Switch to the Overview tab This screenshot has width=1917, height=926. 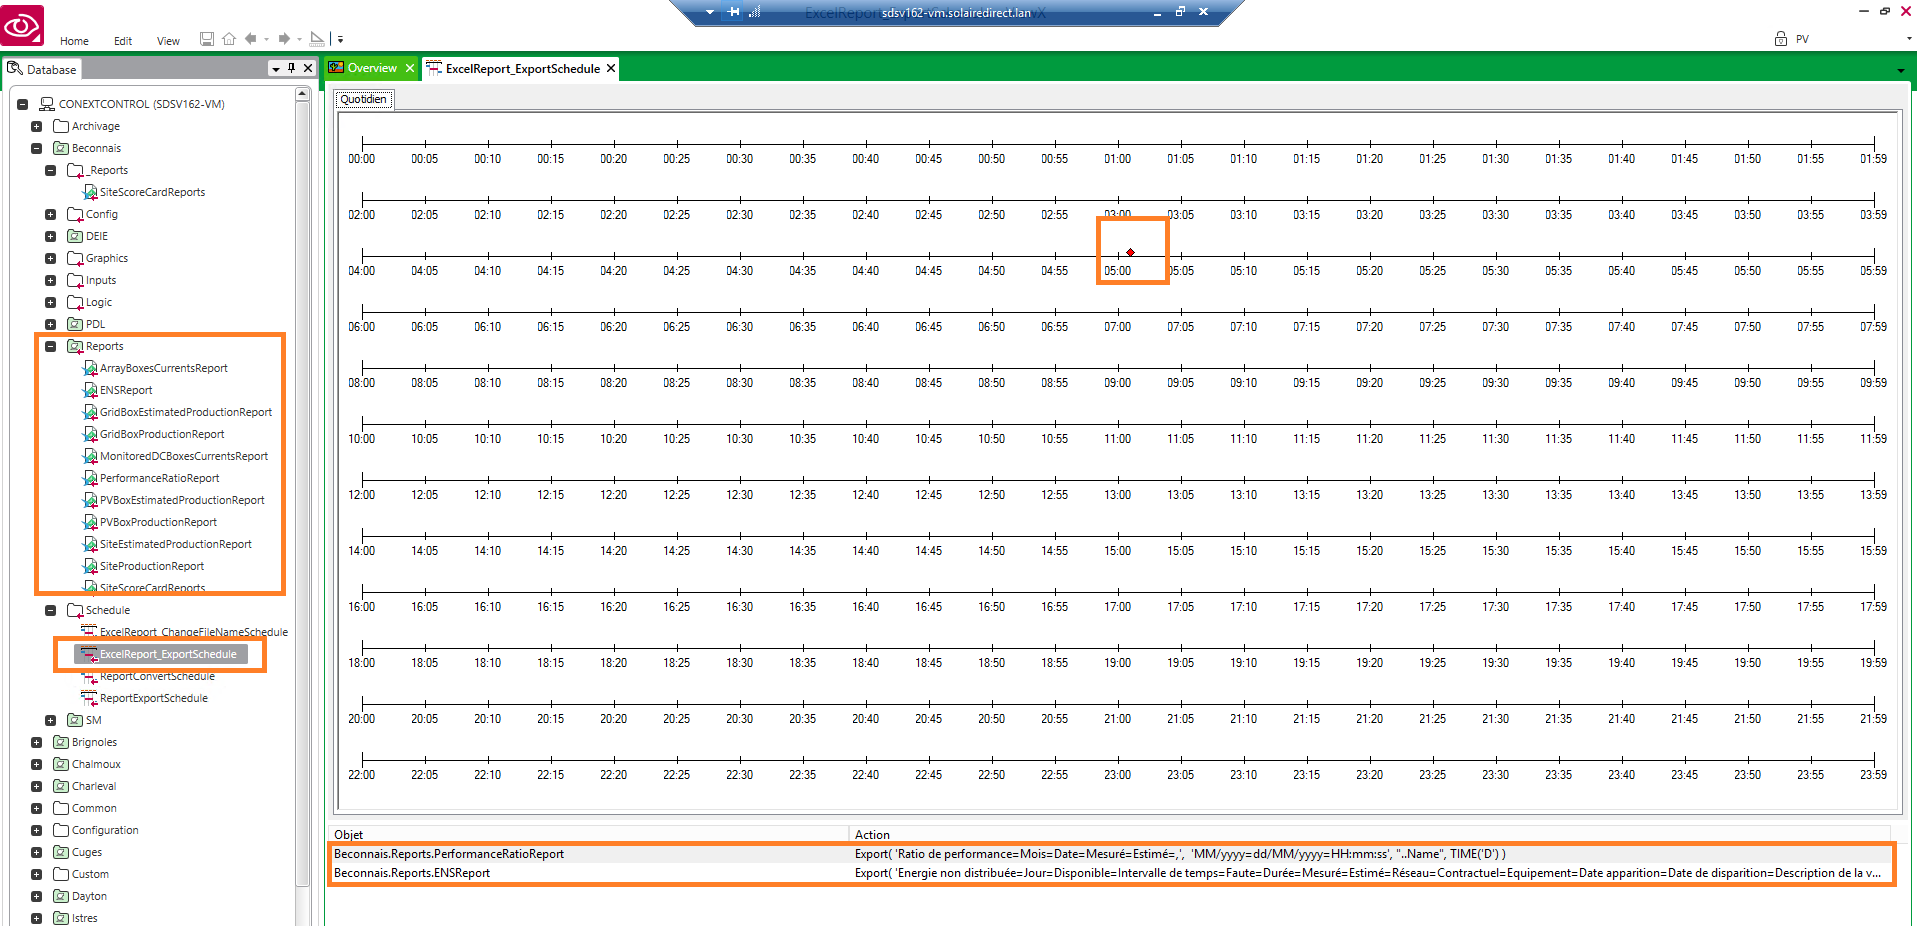[371, 68]
